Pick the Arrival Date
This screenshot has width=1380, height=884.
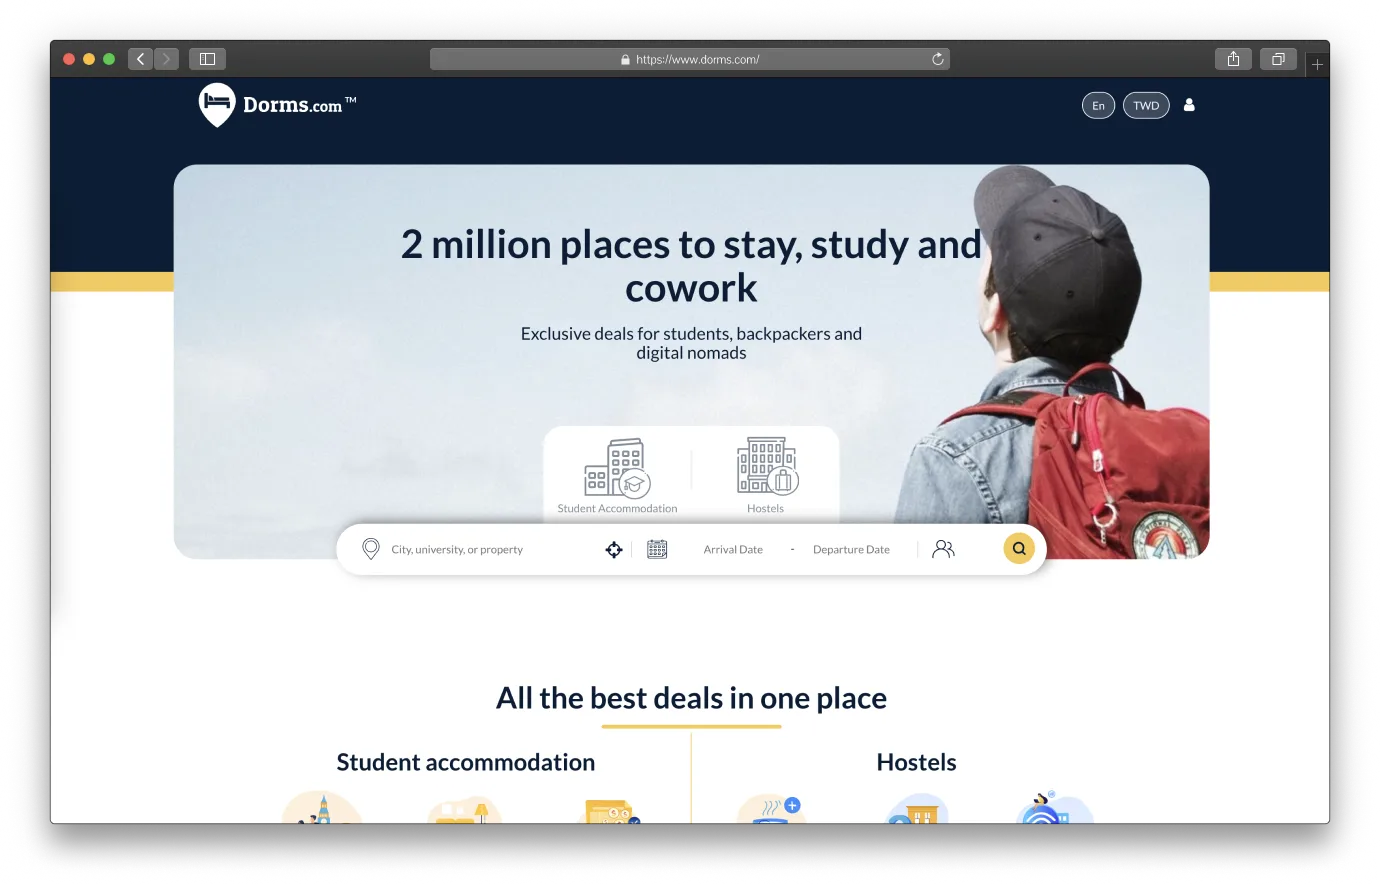click(733, 550)
